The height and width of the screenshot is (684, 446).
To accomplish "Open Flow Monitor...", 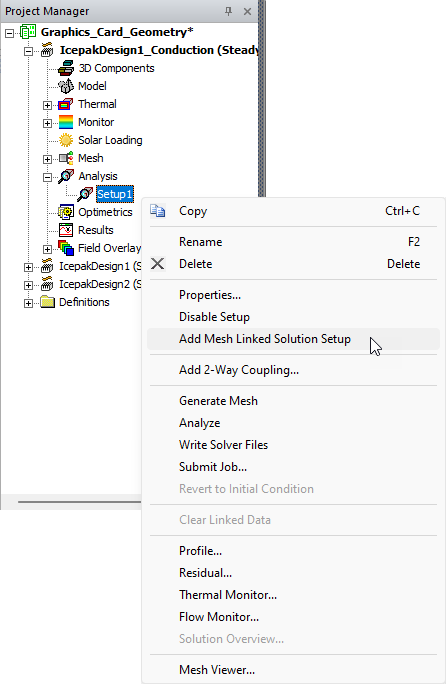I will [293, 617].
